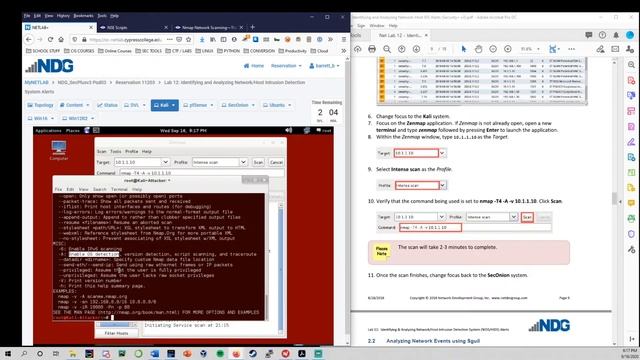
Task: Zoom in PDF with plus circle
Action: pyautogui.click(x=508, y=49)
